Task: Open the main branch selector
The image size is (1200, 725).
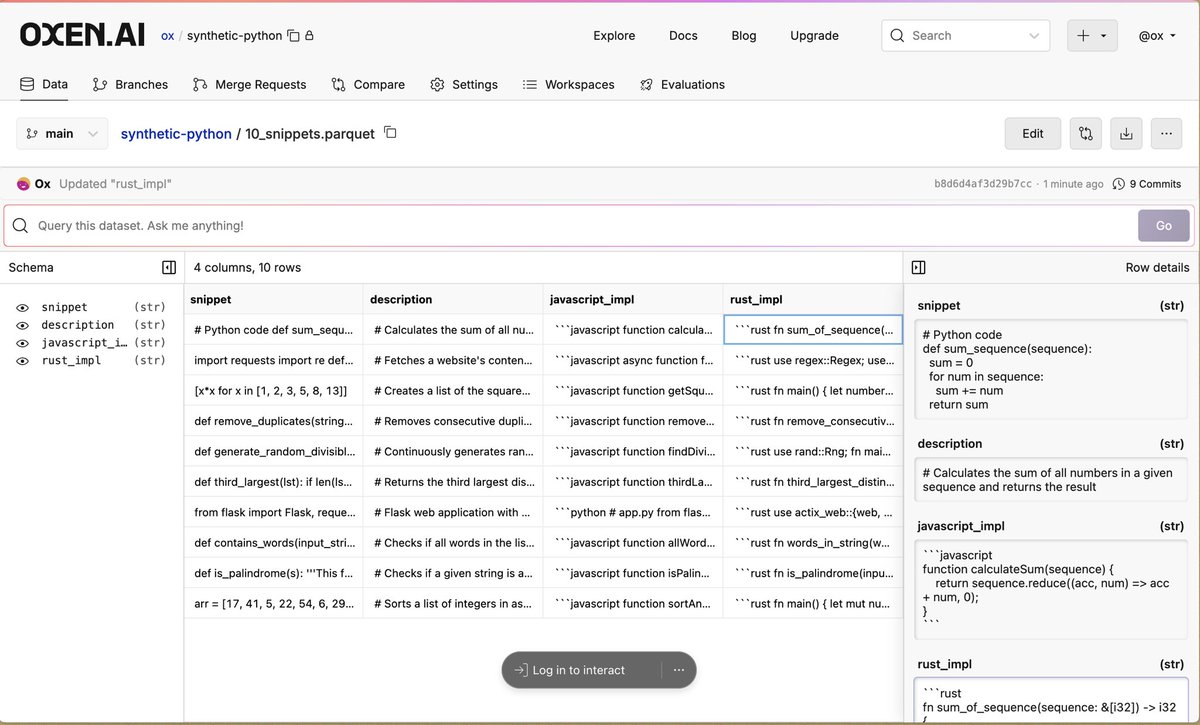Action: click(x=61, y=133)
